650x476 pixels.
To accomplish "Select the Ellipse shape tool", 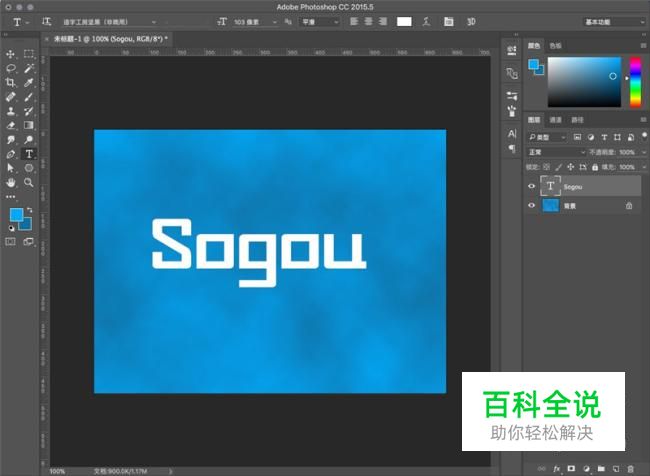I will [29, 168].
